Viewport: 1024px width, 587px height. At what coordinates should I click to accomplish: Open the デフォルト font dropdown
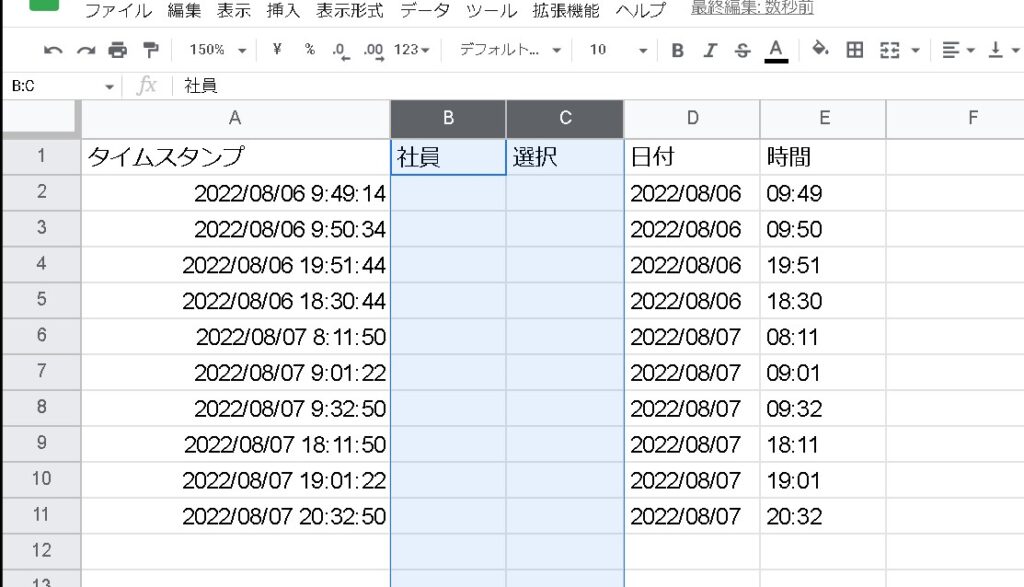tap(510, 50)
